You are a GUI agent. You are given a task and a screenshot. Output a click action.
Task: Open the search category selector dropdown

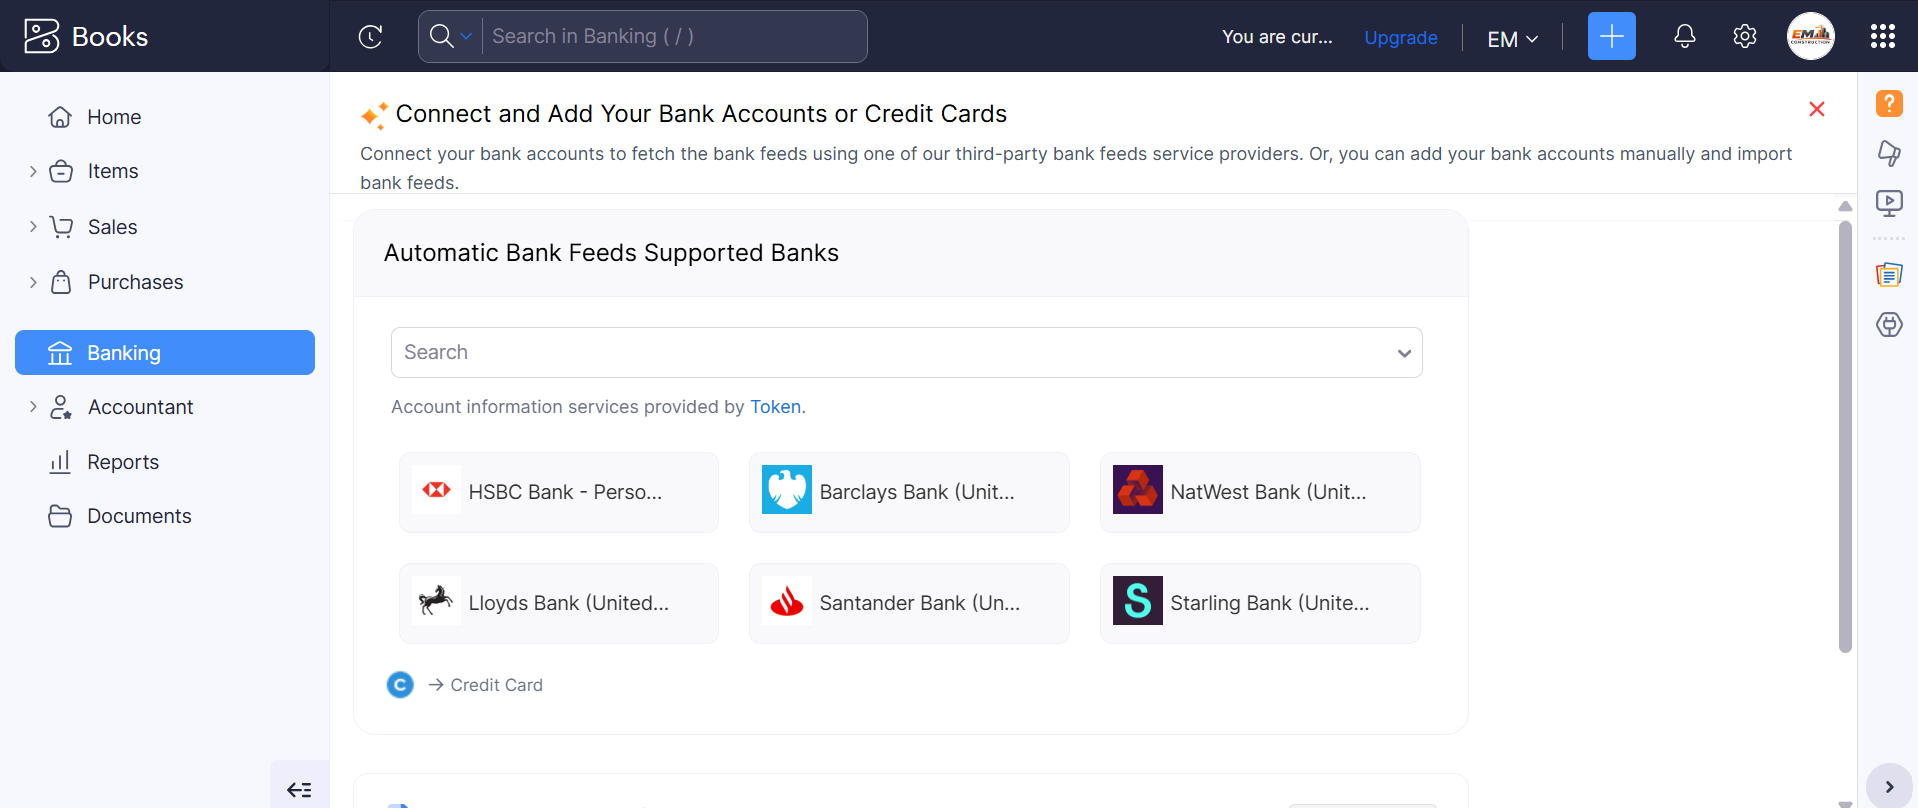tap(466, 36)
